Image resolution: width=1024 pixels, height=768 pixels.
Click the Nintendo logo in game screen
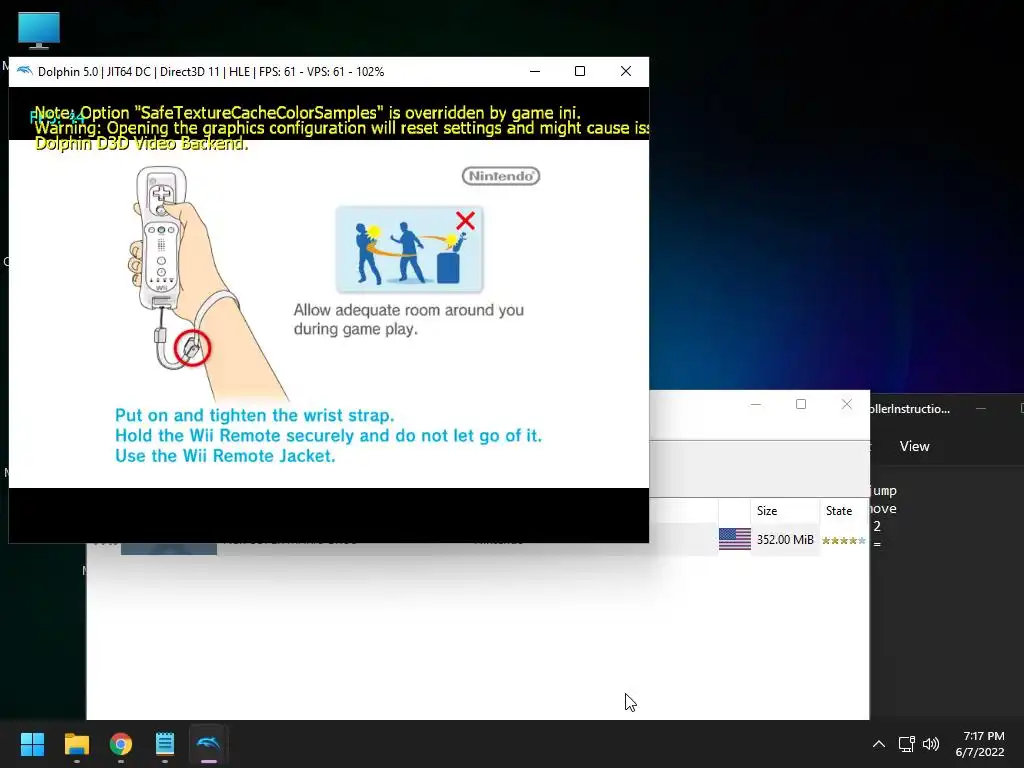(501, 176)
